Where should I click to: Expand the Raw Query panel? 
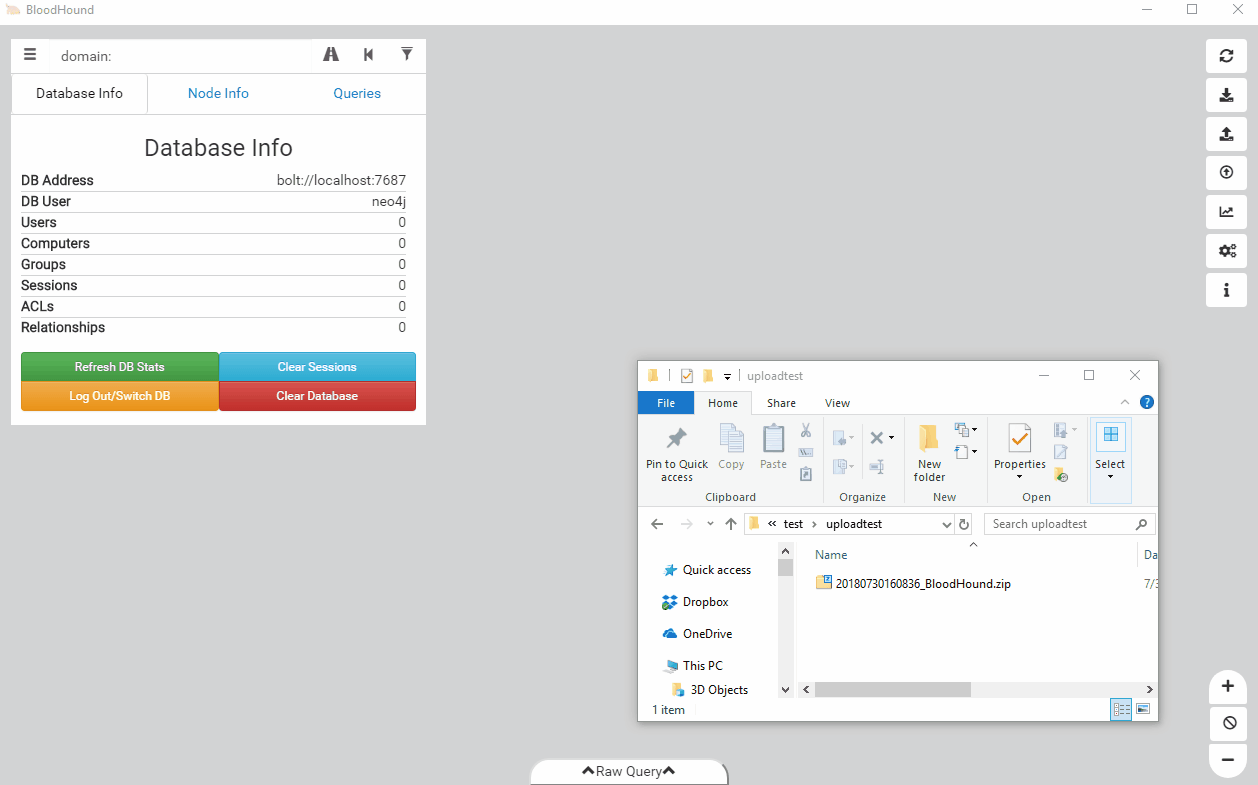click(x=629, y=771)
